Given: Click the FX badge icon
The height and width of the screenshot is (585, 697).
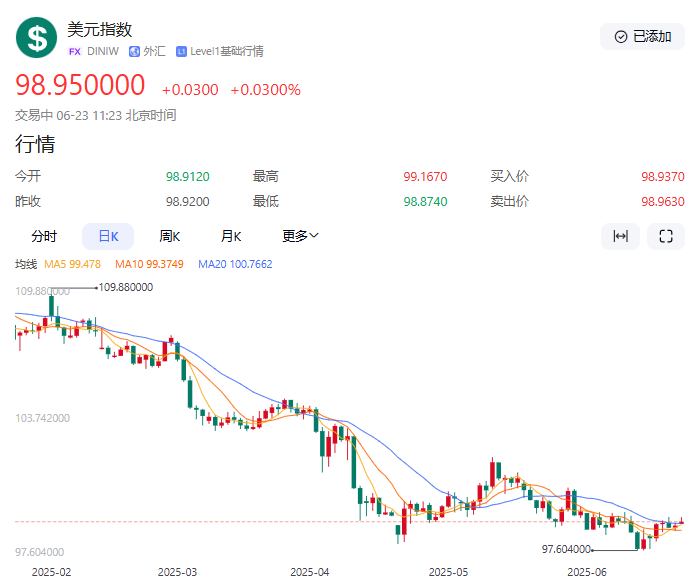Looking at the screenshot, I should (75, 52).
